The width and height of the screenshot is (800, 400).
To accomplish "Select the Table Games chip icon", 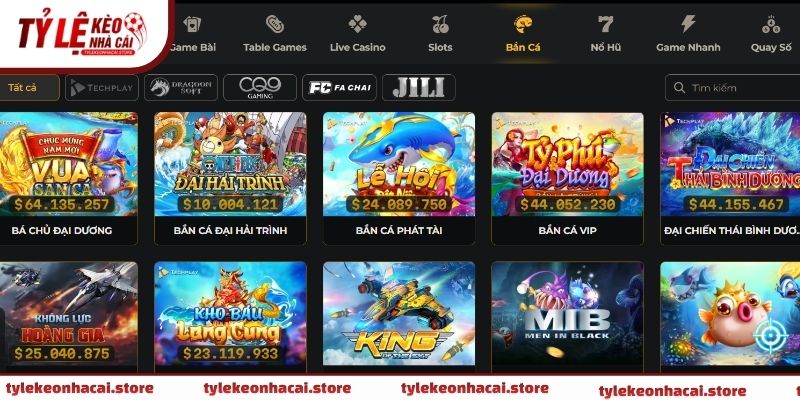I will coord(274,24).
